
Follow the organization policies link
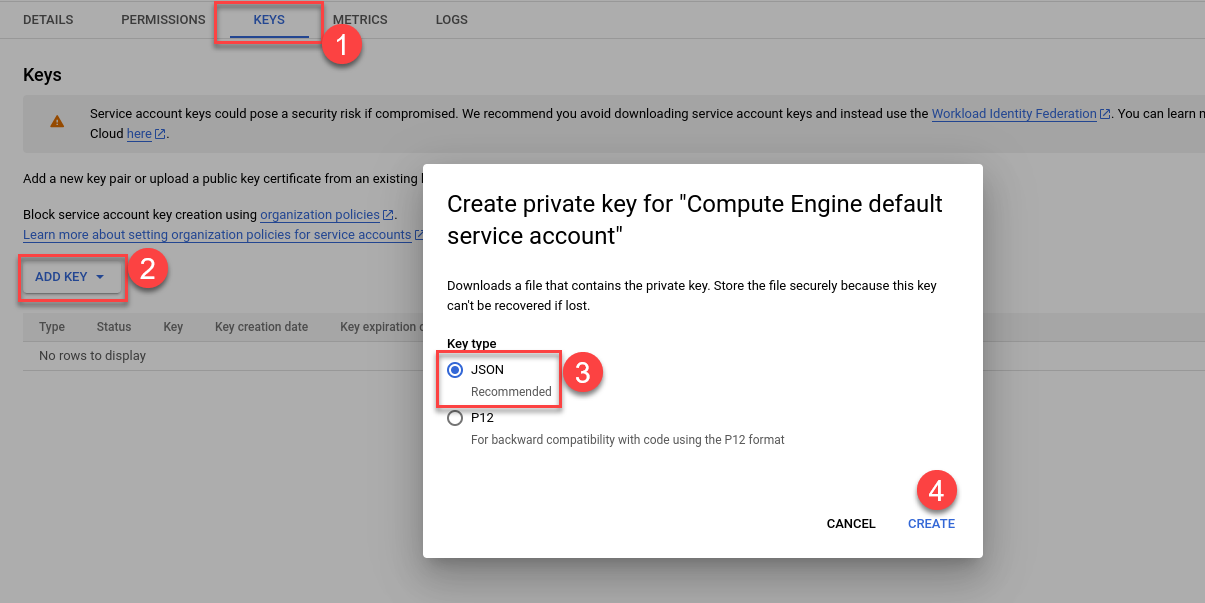[x=320, y=215]
